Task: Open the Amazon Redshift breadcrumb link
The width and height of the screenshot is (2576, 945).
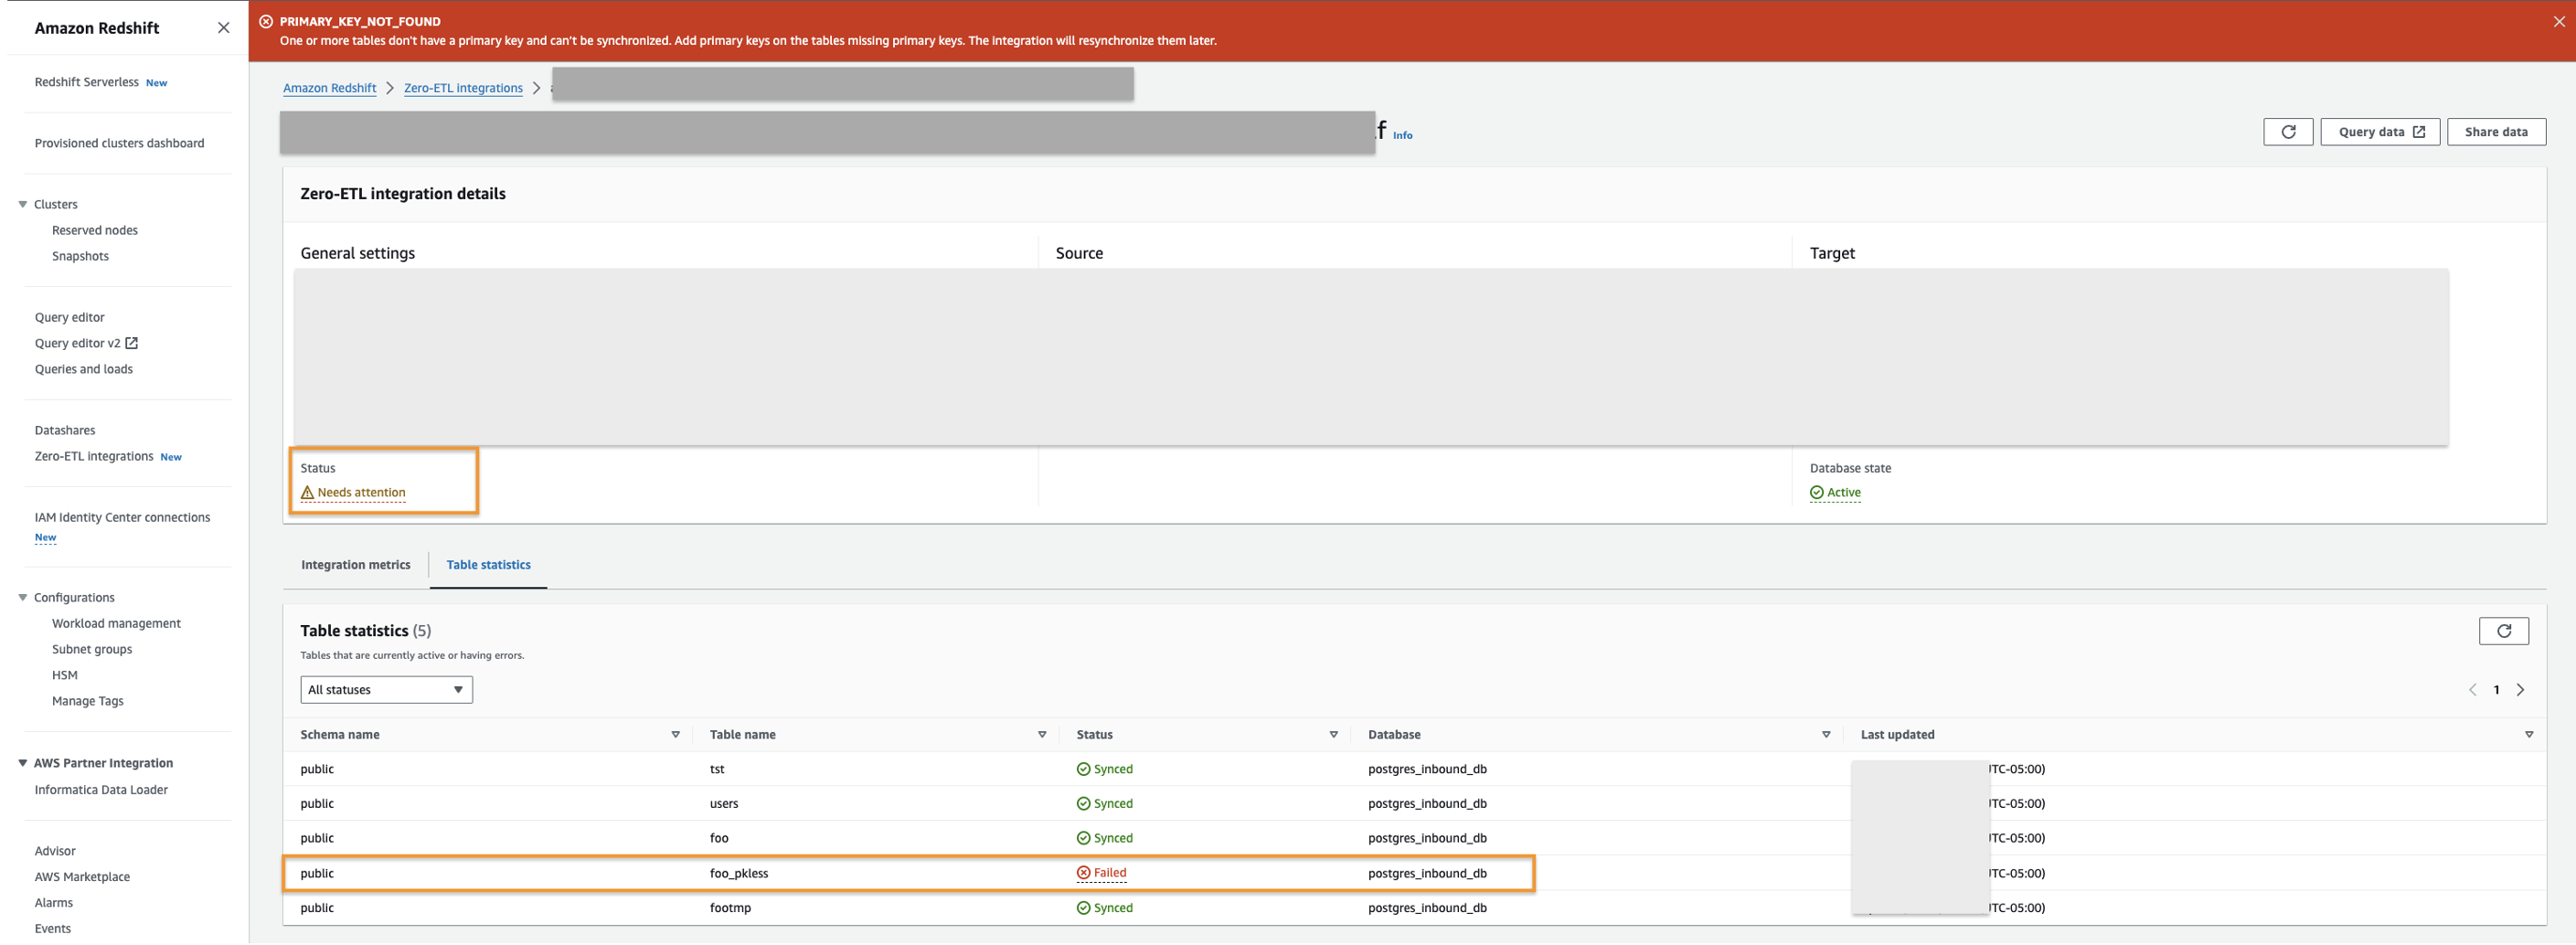Action: 330,88
